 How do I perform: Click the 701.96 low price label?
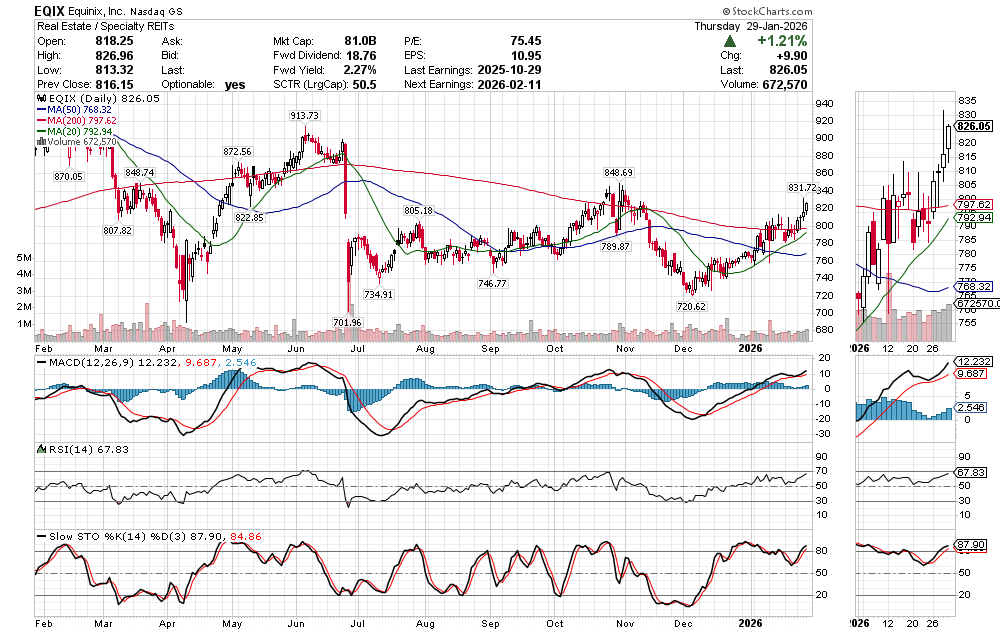(x=347, y=322)
